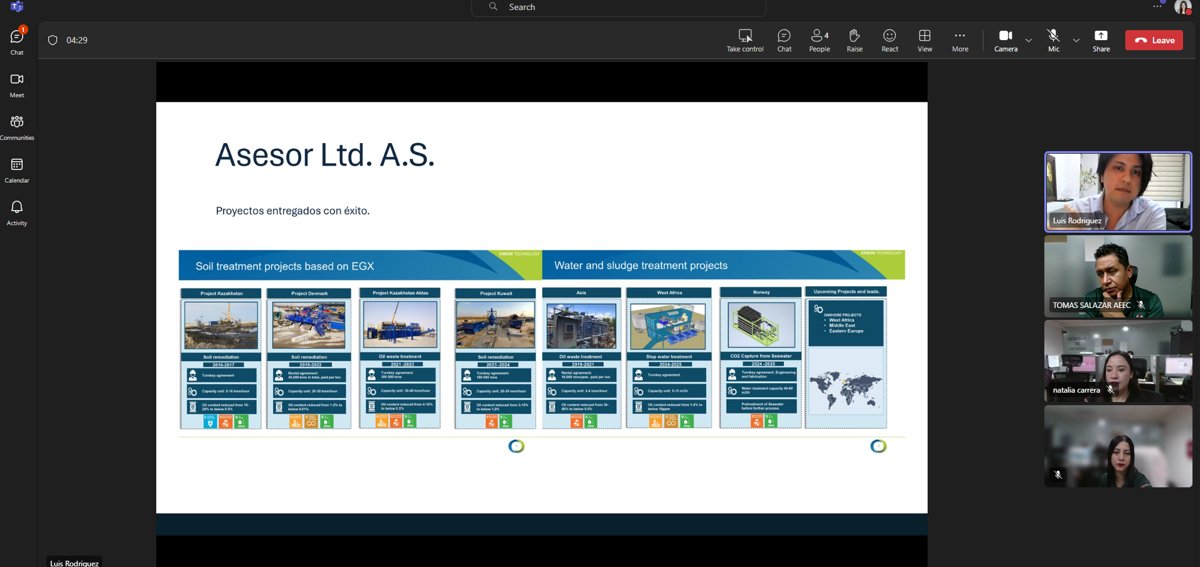Click the Project Denmark card photo
Image resolution: width=1200 pixels, height=567 pixels.
point(309,326)
